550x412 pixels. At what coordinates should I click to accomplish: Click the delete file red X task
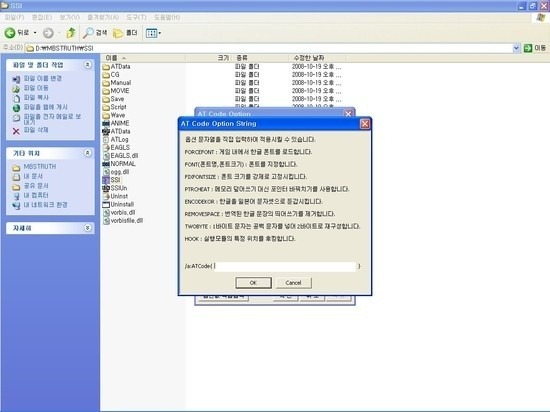[x=16, y=131]
